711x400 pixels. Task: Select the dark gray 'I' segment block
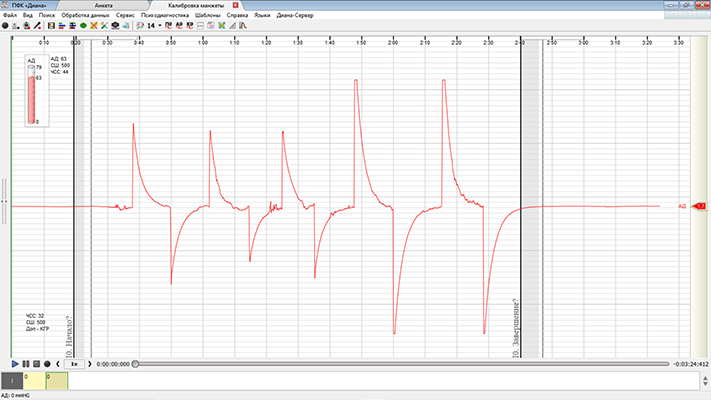[x=12, y=381]
